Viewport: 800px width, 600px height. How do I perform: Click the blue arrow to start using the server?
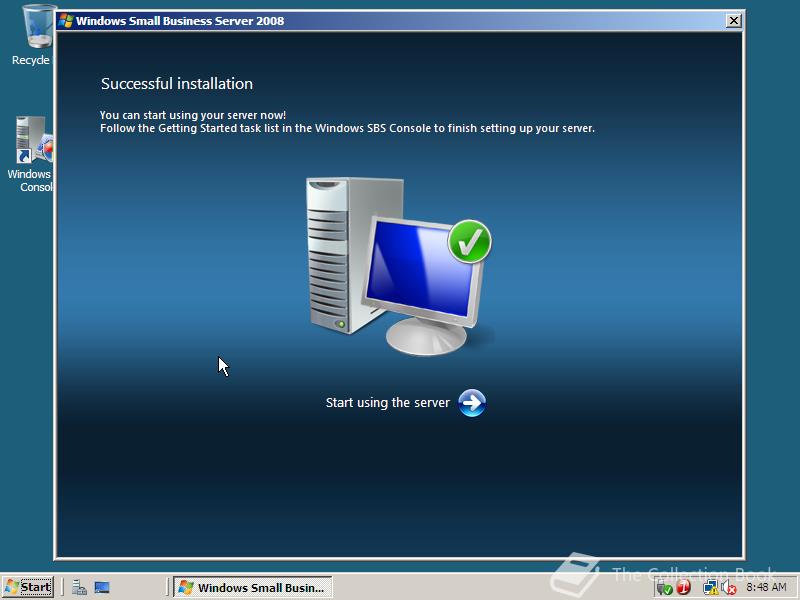[x=472, y=403]
